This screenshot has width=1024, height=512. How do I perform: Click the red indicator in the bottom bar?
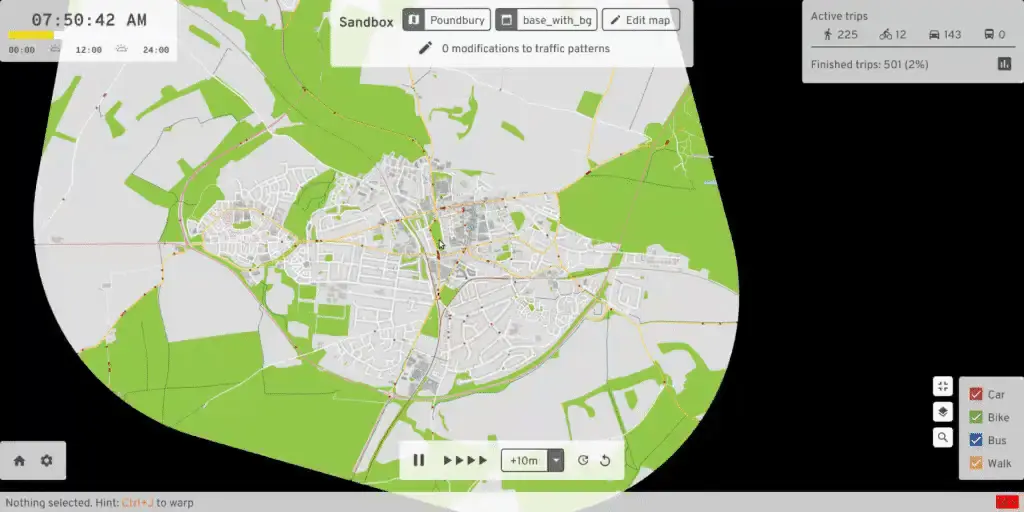click(x=1007, y=502)
